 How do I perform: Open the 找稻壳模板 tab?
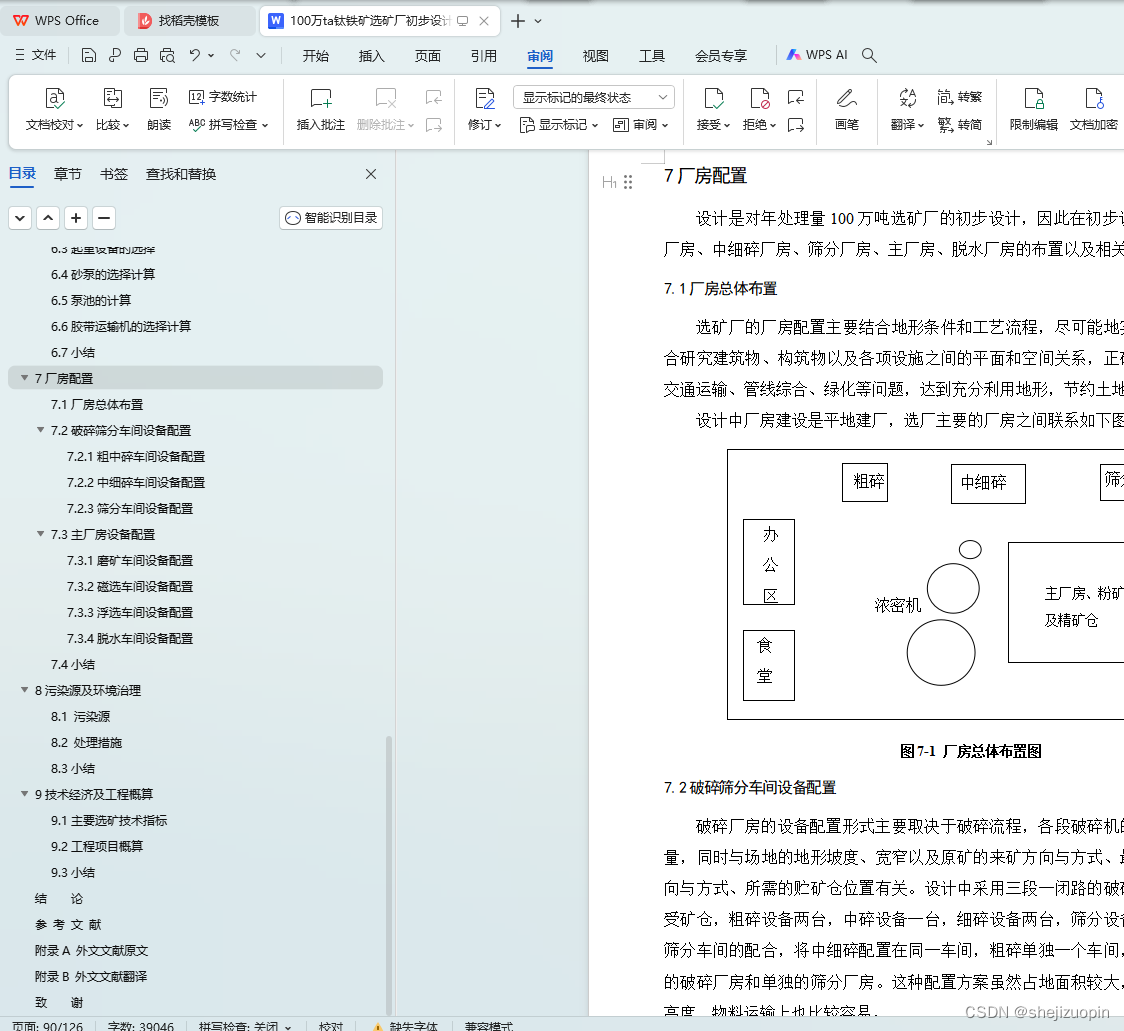point(189,21)
